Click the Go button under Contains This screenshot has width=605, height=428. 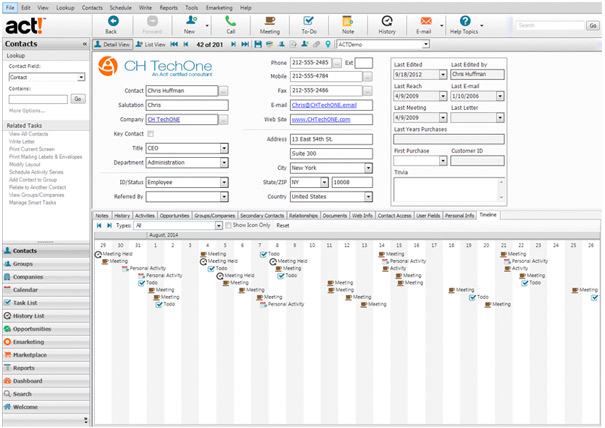pyautogui.click(x=78, y=99)
